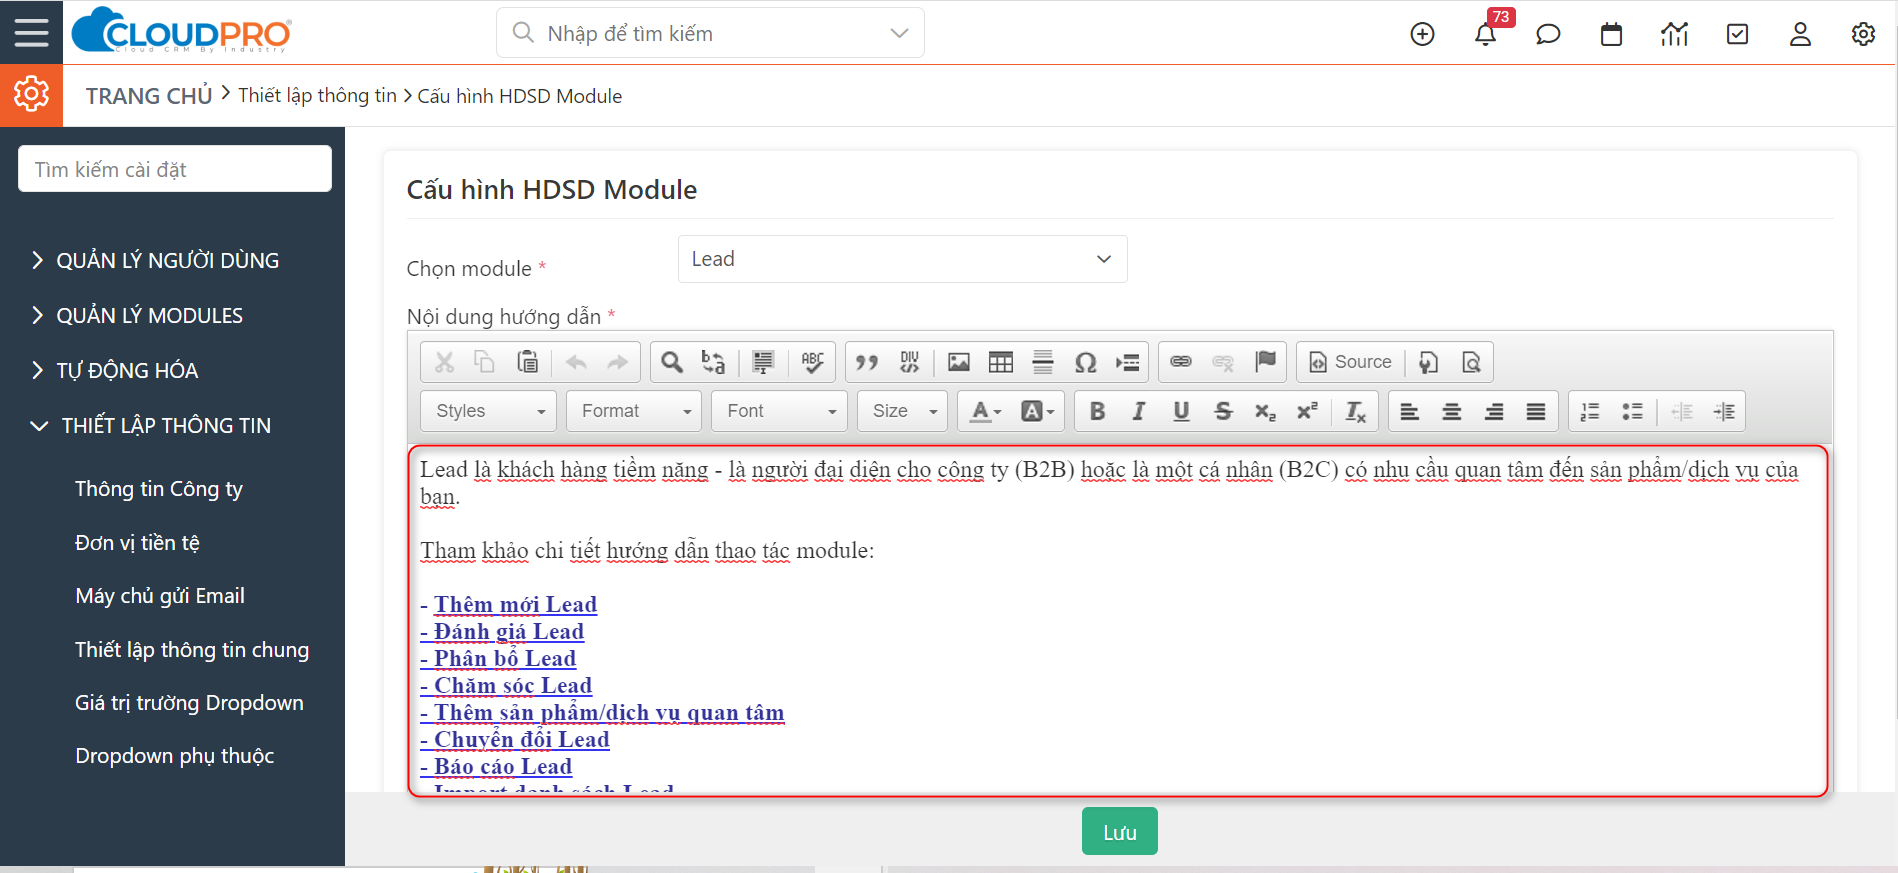Open the text color picker
Image resolution: width=1898 pixels, height=873 pixels.
click(x=985, y=411)
